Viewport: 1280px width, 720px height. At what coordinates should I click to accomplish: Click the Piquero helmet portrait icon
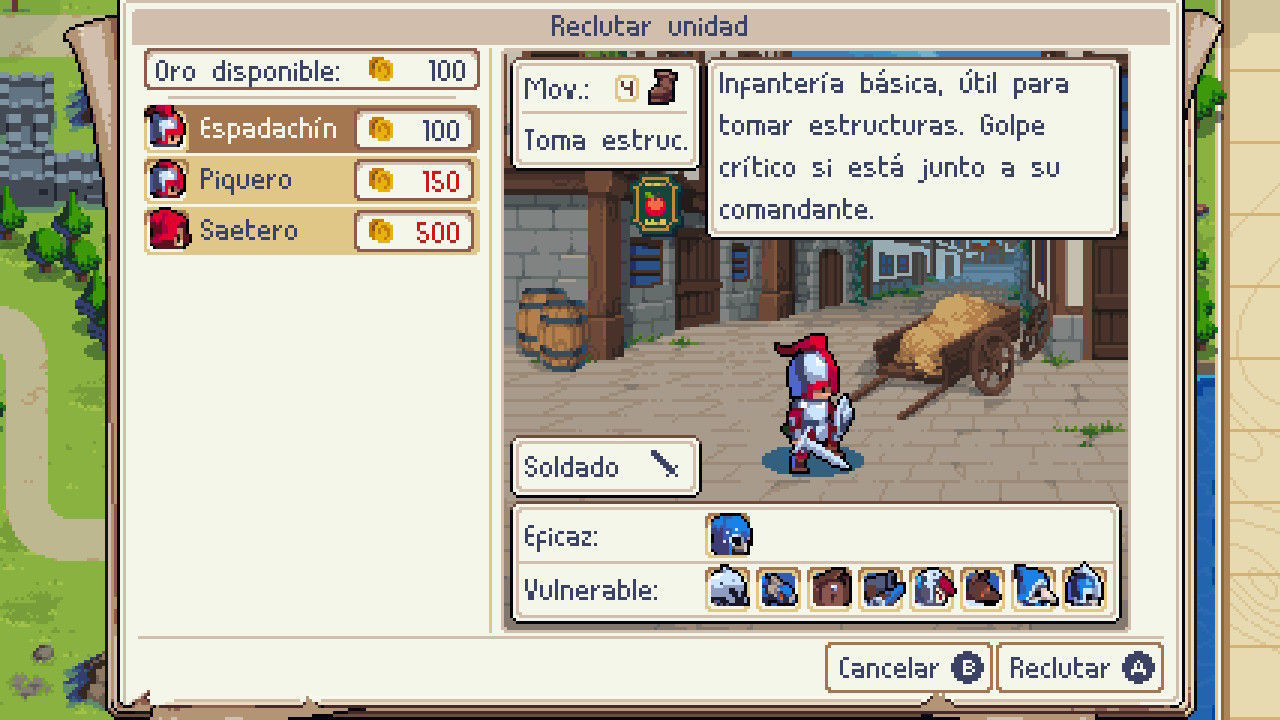[x=167, y=181]
